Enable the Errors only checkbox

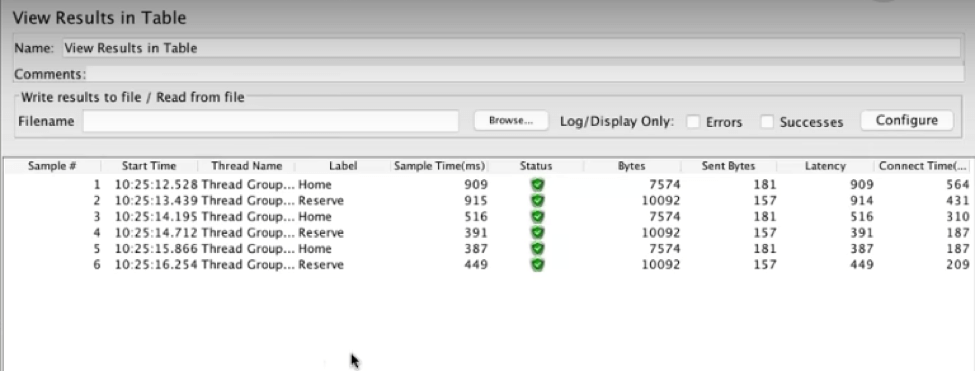(693, 122)
